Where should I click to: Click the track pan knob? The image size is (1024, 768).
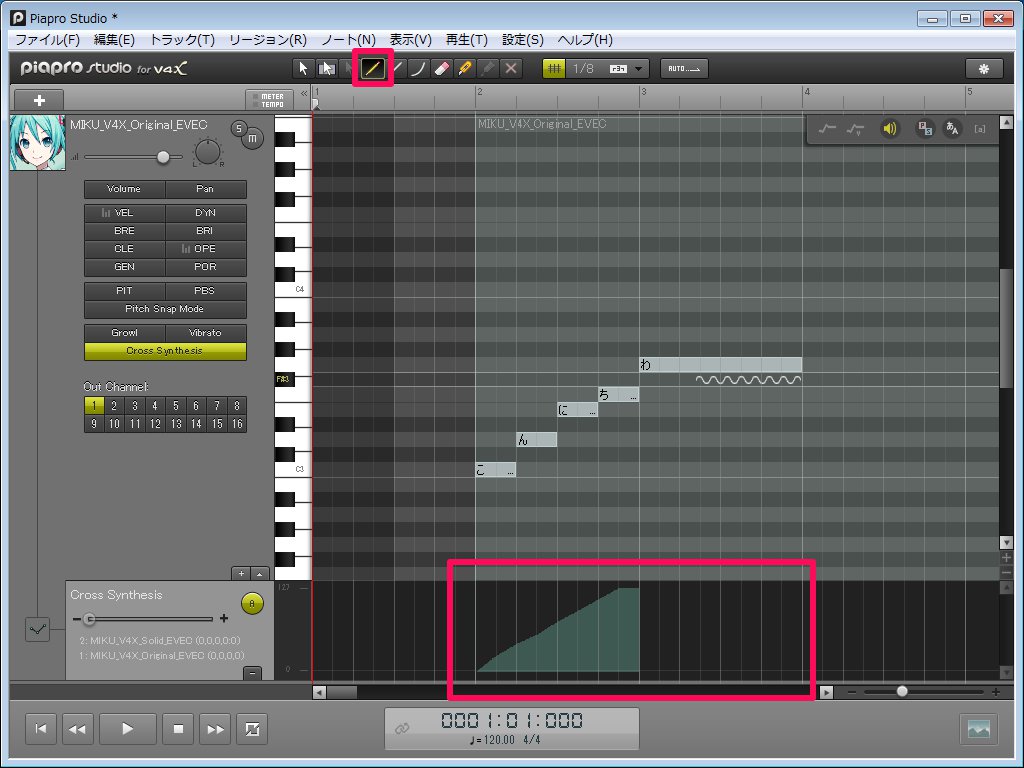pos(208,152)
